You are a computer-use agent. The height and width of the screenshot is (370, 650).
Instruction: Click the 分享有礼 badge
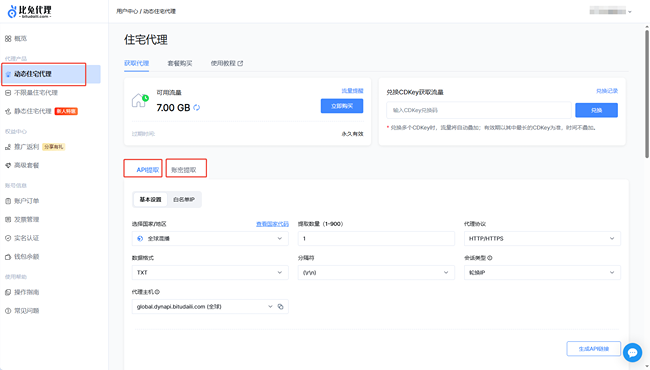point(54,147)
